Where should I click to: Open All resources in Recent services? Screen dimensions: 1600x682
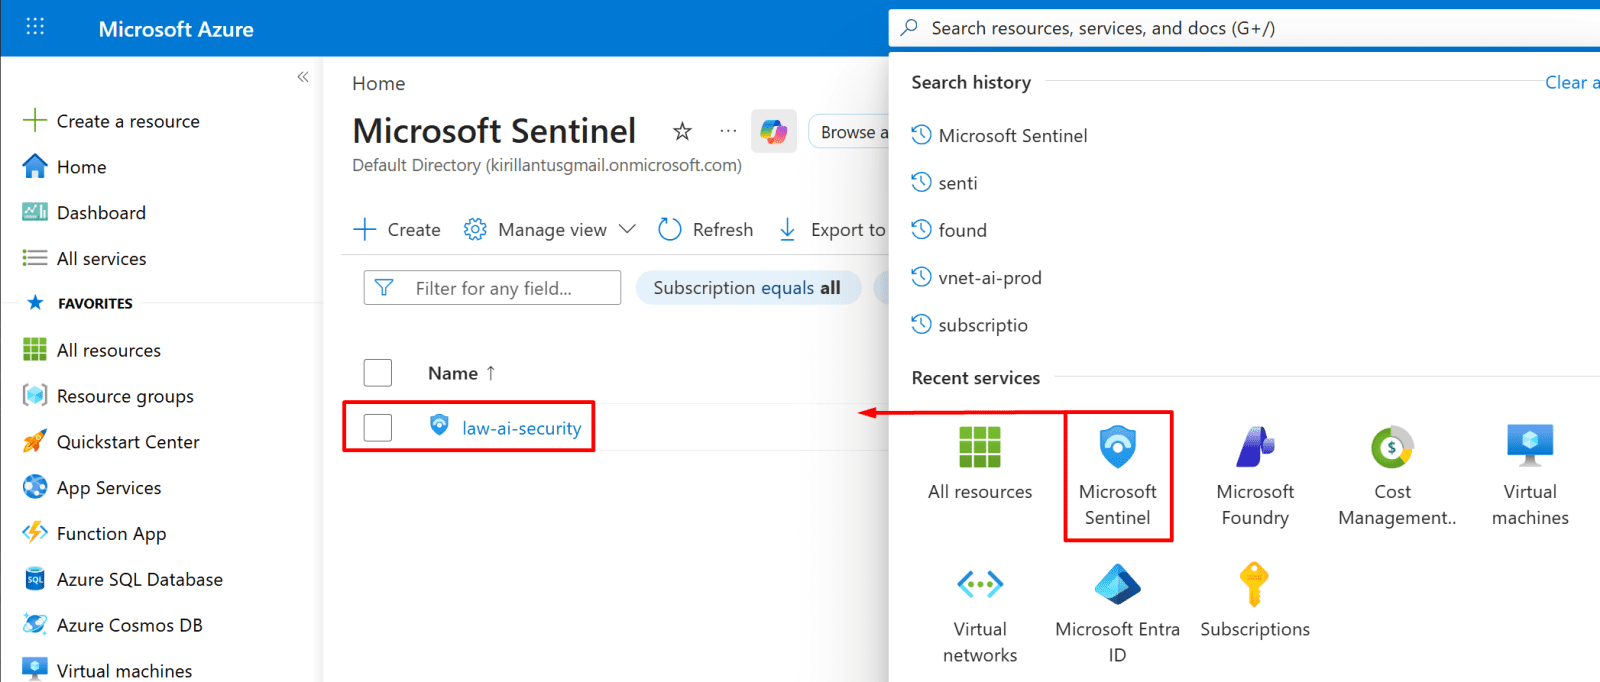[x=980, y=463]
